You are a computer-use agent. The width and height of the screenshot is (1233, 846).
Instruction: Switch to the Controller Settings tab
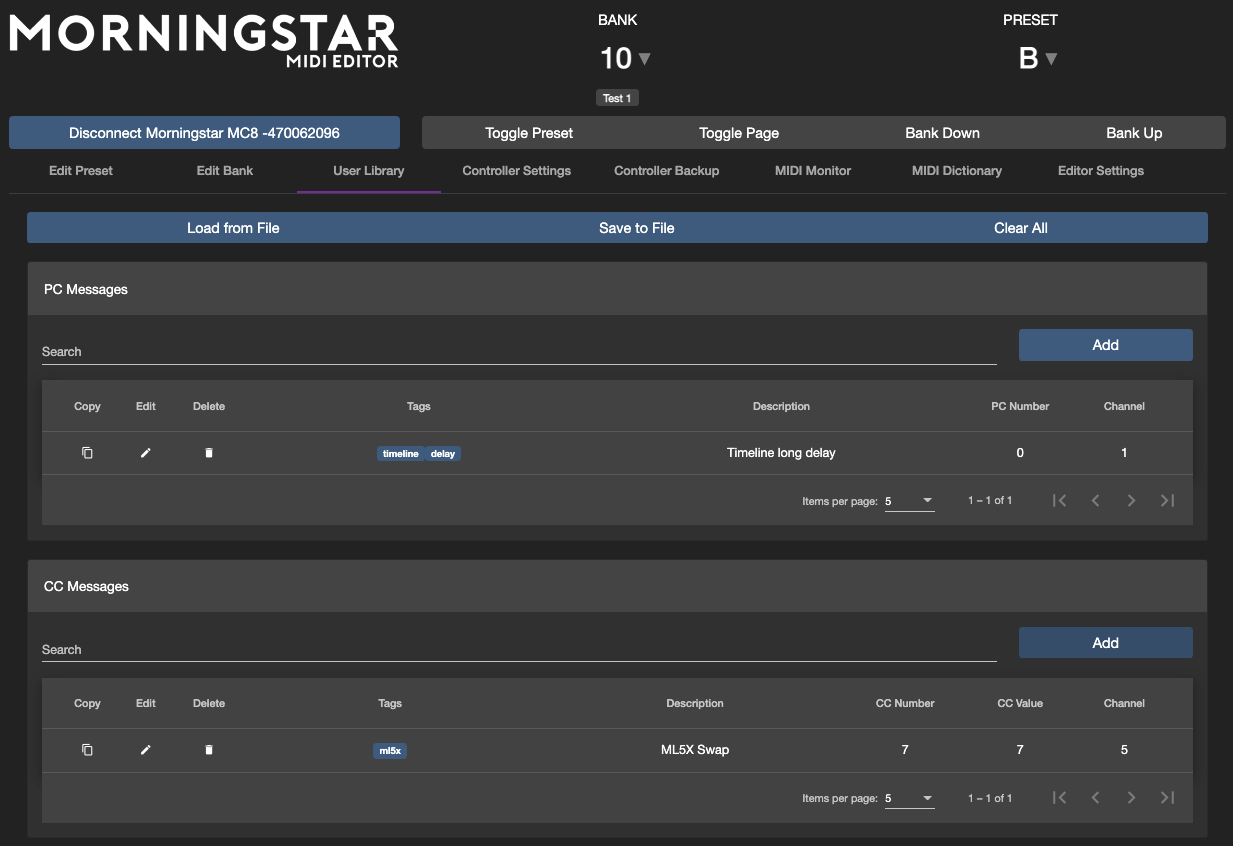pyautogui.click(x=516, y=171)
